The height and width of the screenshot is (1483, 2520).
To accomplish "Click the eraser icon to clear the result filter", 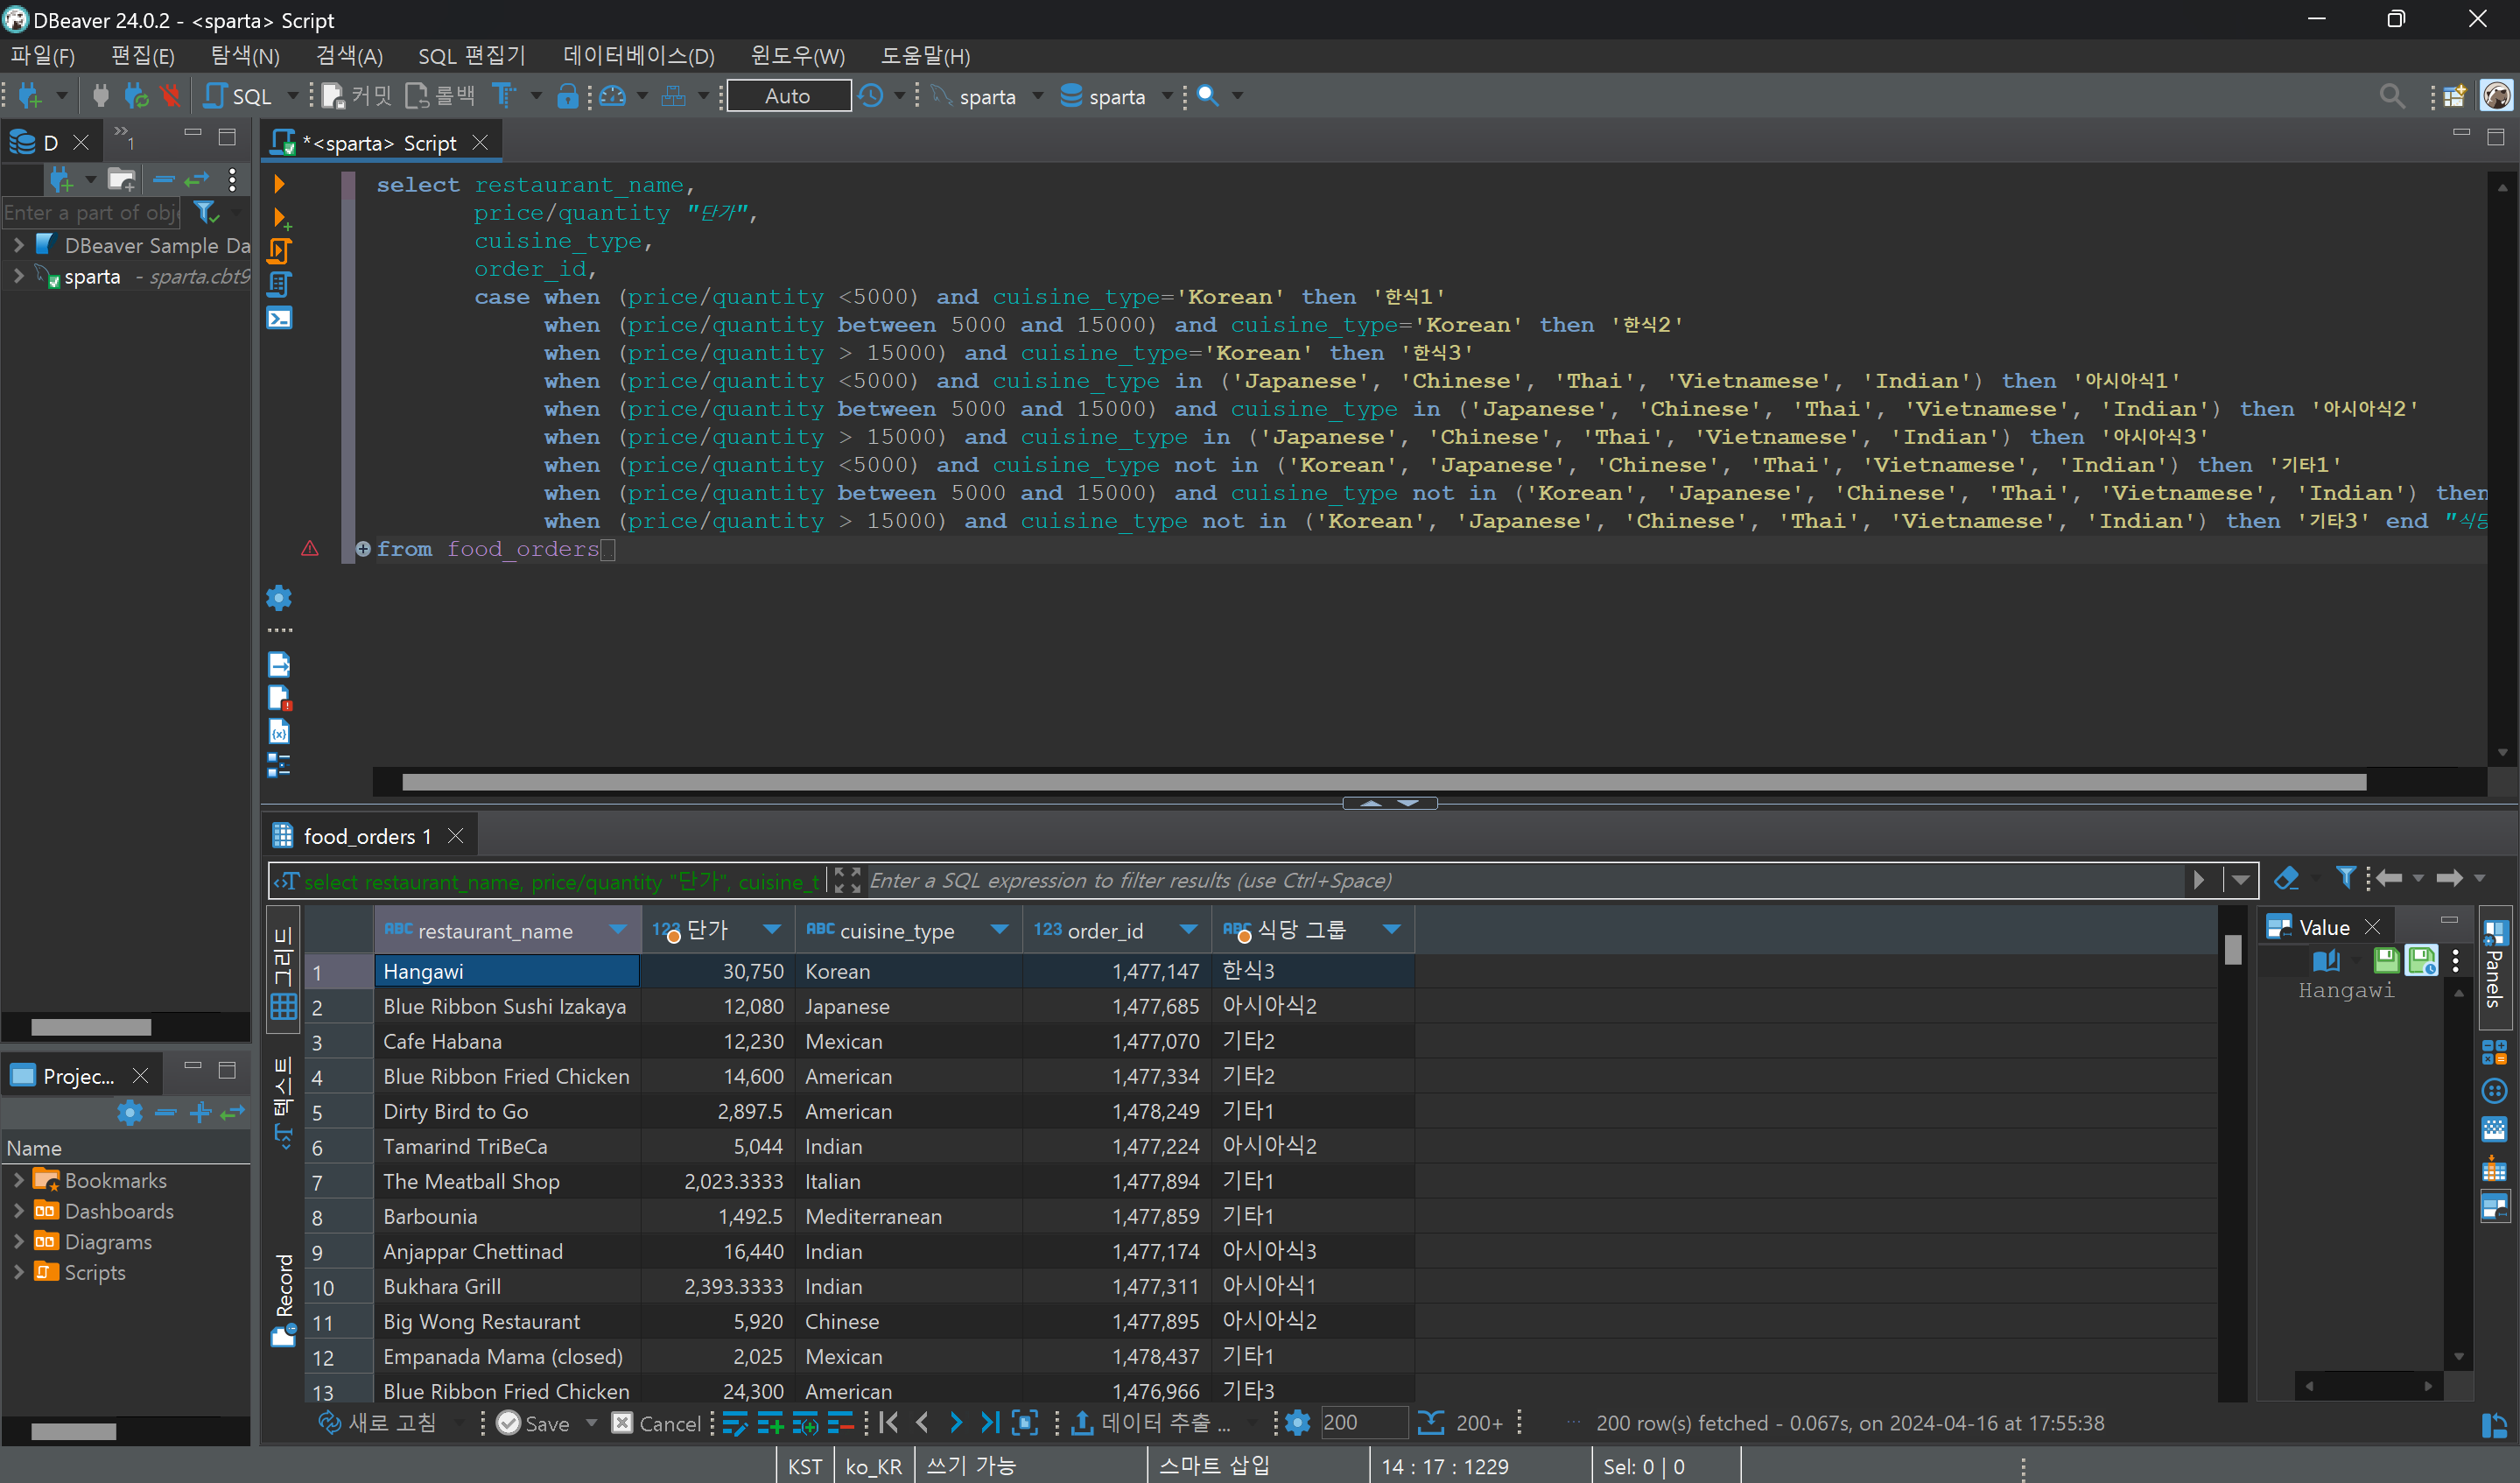I will click(x=2286, y=879).
